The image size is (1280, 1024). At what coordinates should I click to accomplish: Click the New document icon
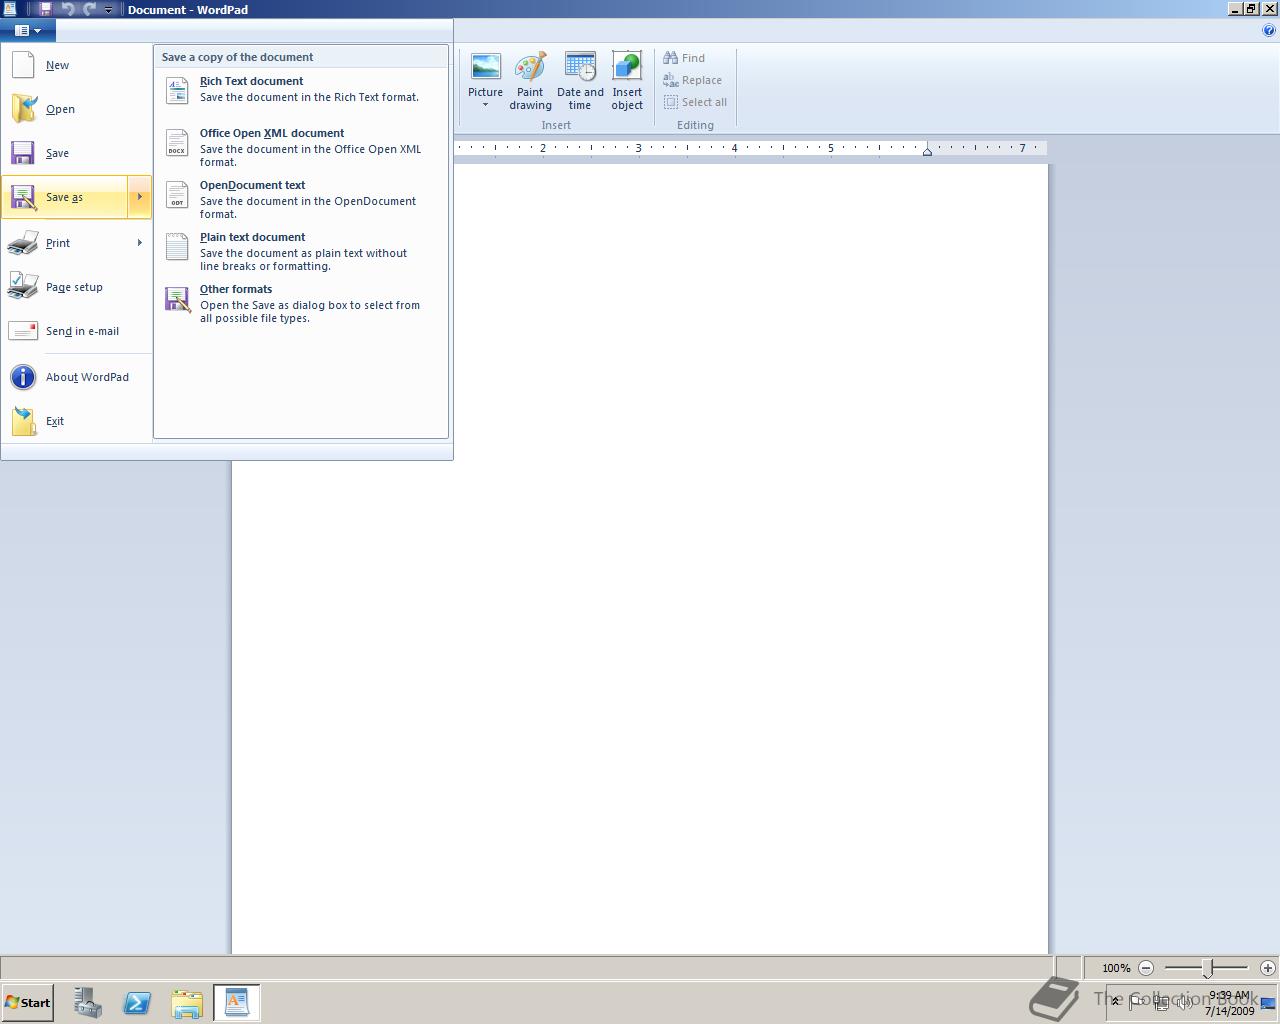pyautogui.click(x=23, y=65)
